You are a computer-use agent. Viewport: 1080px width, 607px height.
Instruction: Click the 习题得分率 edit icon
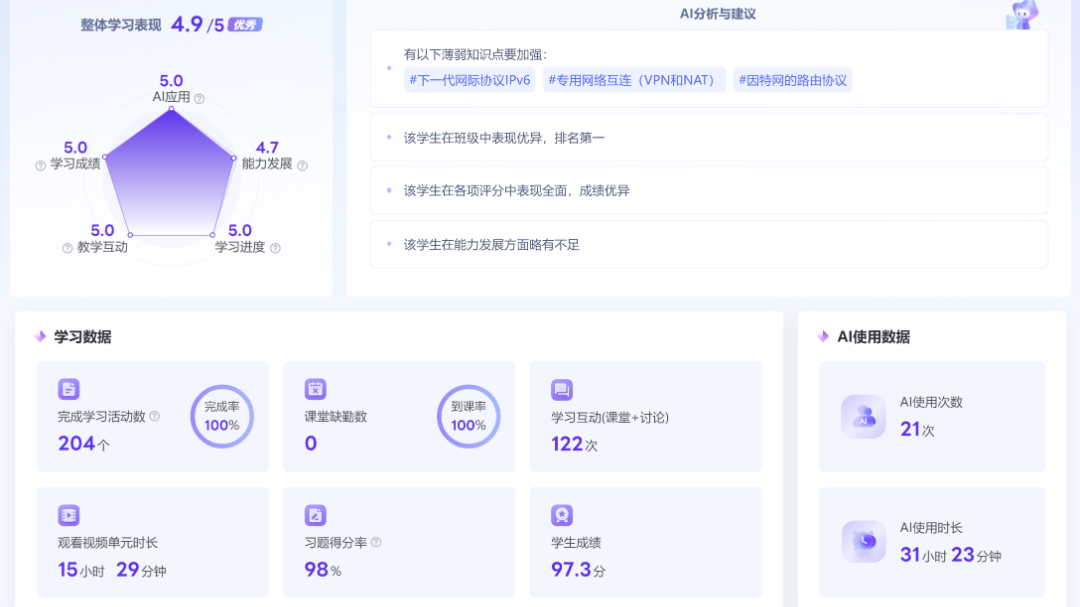[315, 515]
